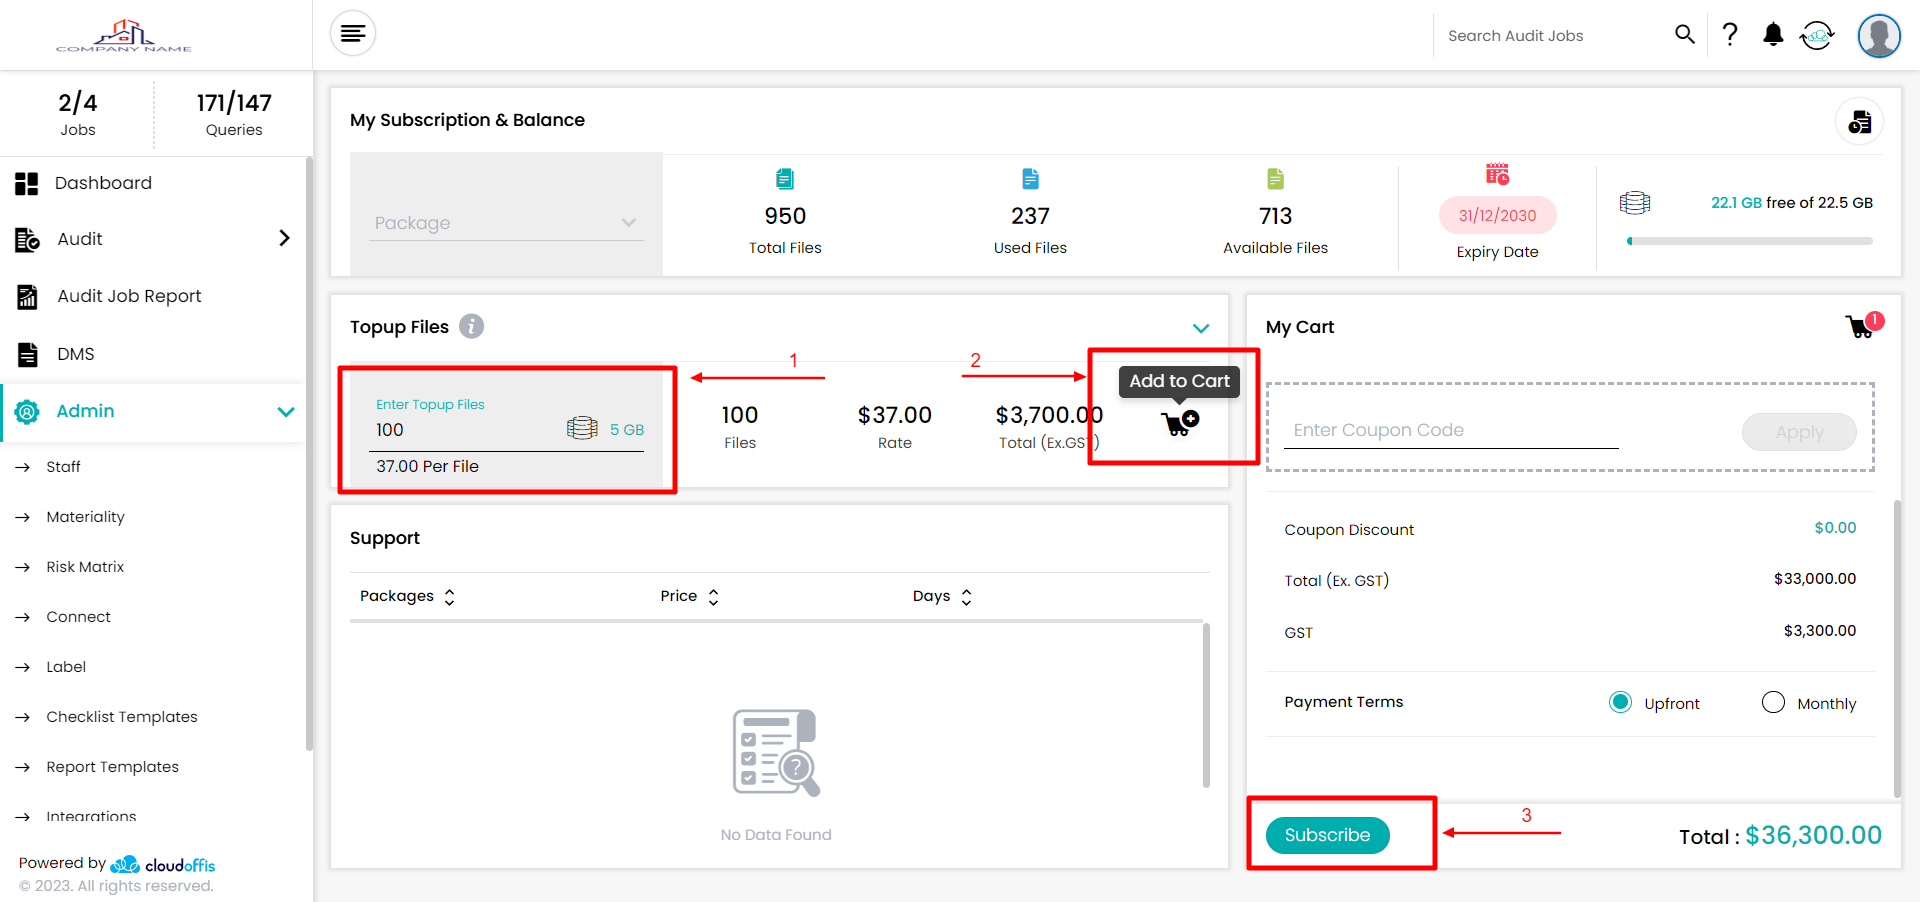The image size is (1920, 902).
Task: Click the storage database icon near 22.1 GB
Action: coord(1635,203)
